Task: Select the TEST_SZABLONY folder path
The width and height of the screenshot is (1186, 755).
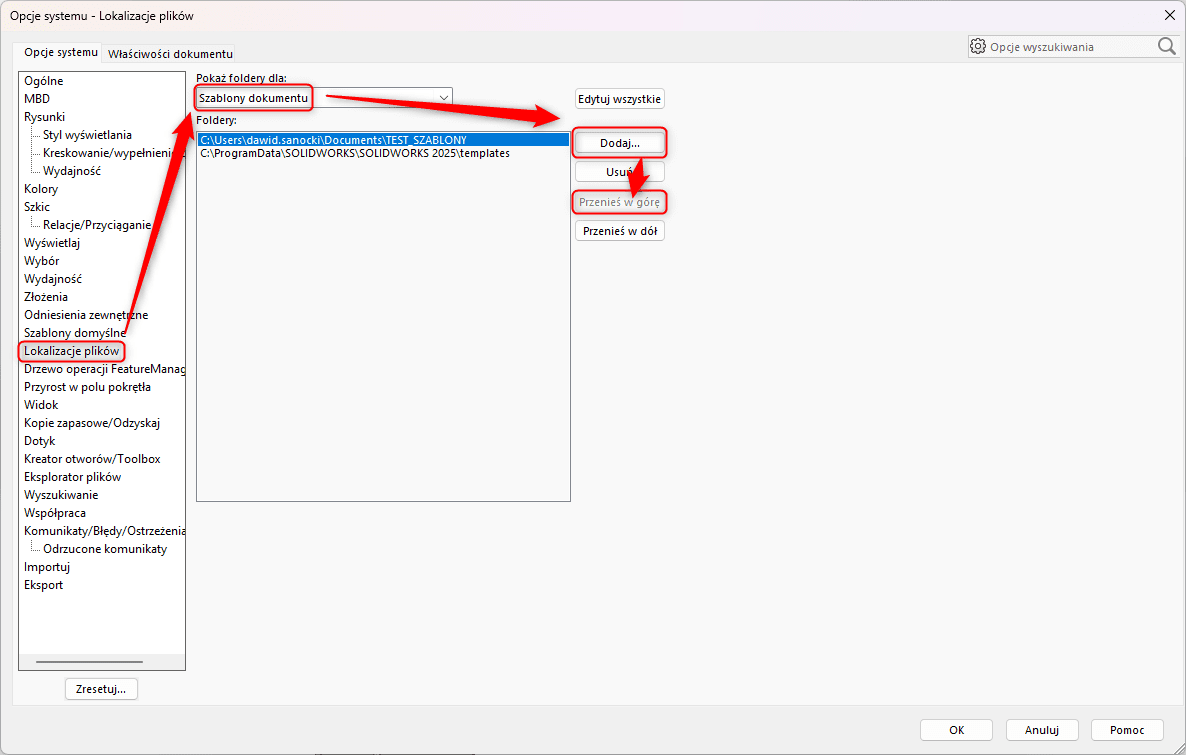Action: (333, 140)
